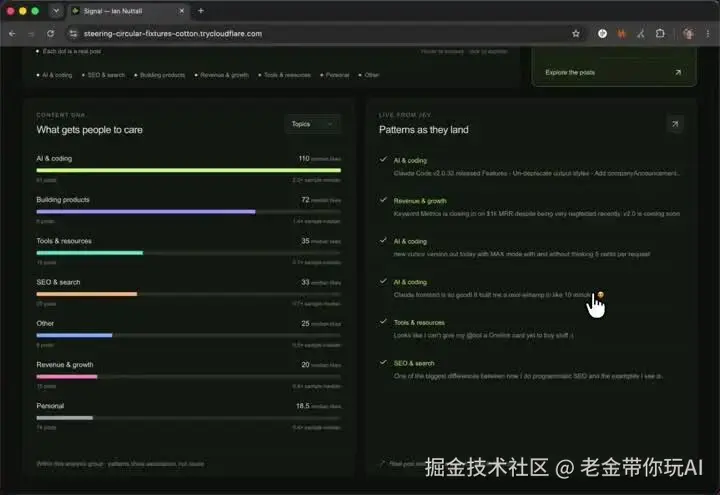Image resolution: width=720 pixels, height=495 pixels.
Task: Click the arrow icon in Patterns as they land
Action: [x=675, y=124]
